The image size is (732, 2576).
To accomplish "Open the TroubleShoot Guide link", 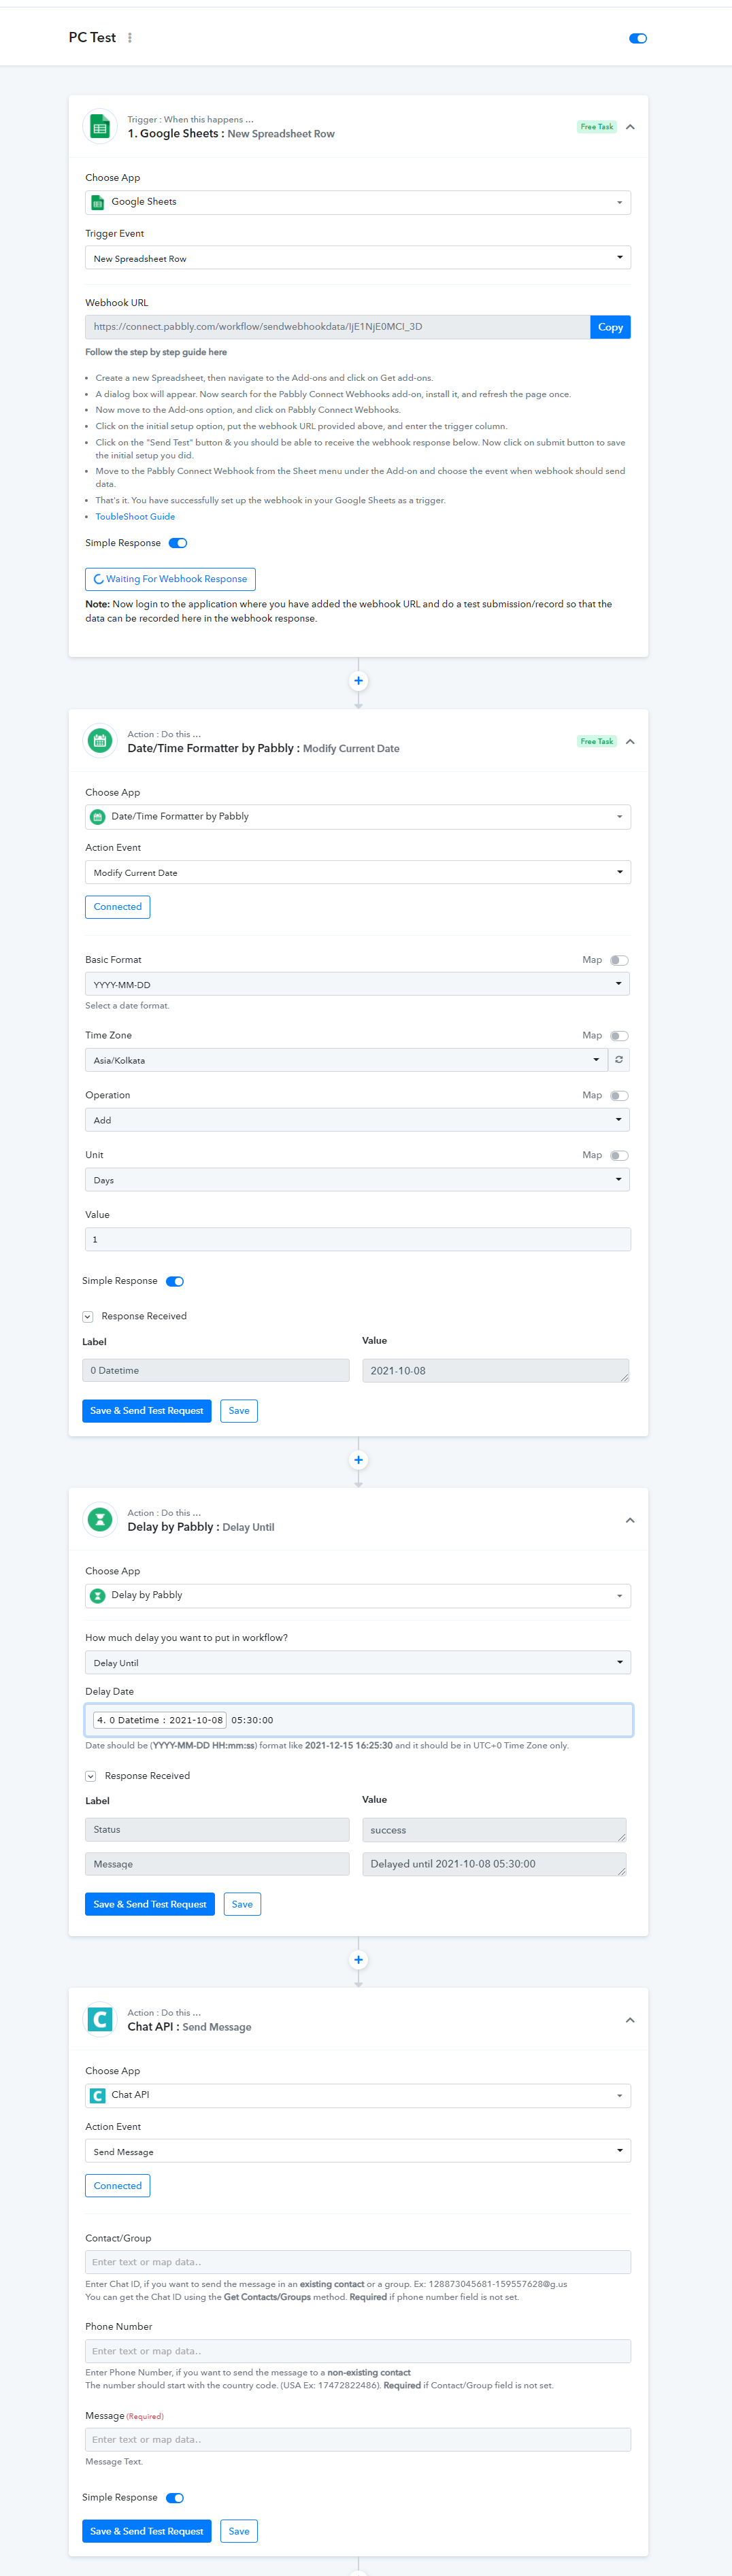I will coord(135,517).
